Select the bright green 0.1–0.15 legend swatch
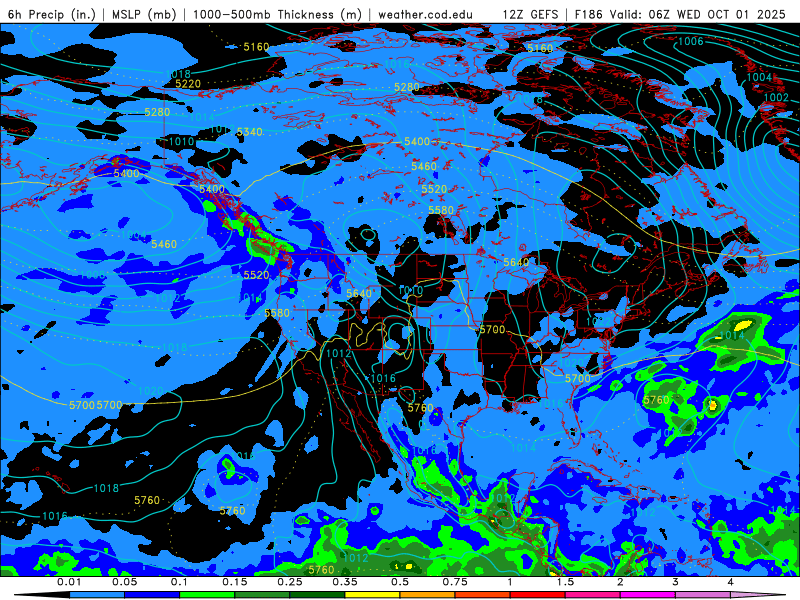 click(x=207, y=595)
